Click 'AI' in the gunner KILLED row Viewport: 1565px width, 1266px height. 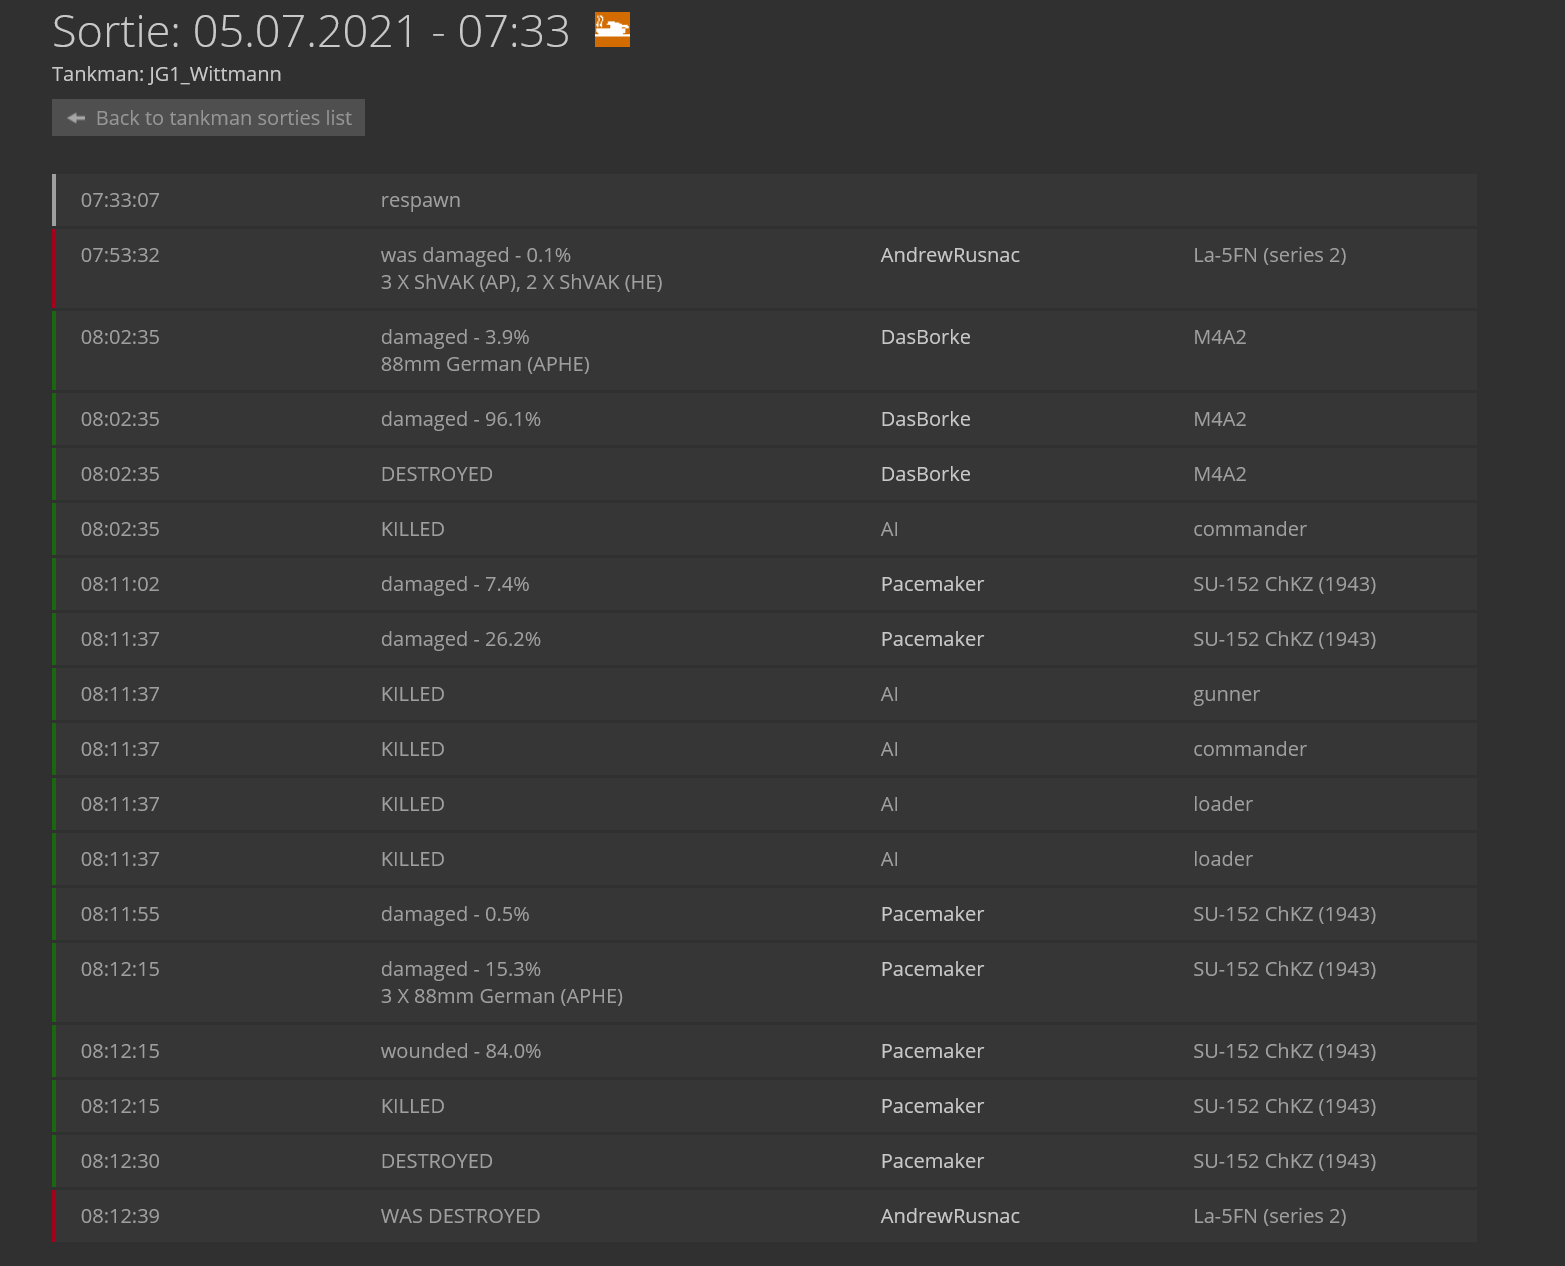click(x=889, y=694)
